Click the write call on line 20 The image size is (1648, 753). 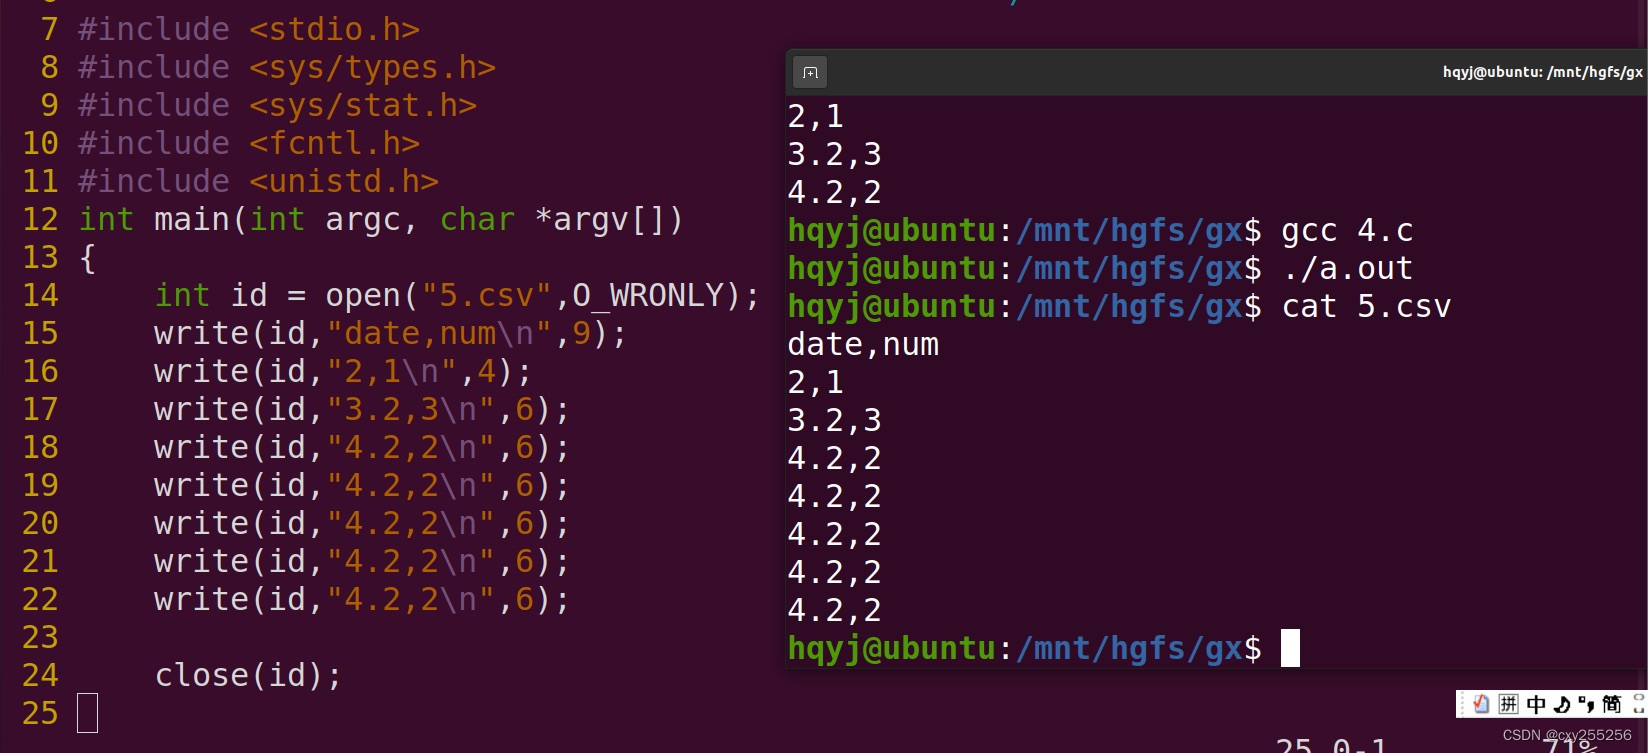click(x=362, y=523)
